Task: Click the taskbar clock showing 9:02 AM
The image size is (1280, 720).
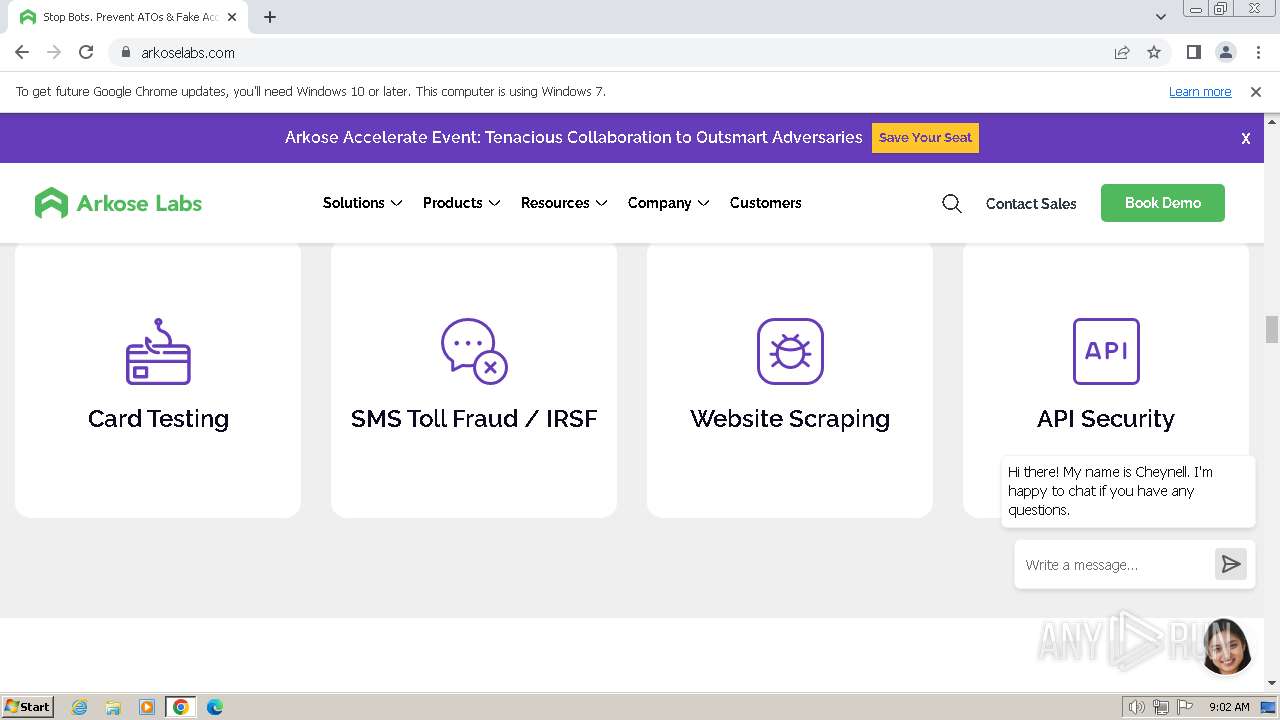Action: (1229, 707)
